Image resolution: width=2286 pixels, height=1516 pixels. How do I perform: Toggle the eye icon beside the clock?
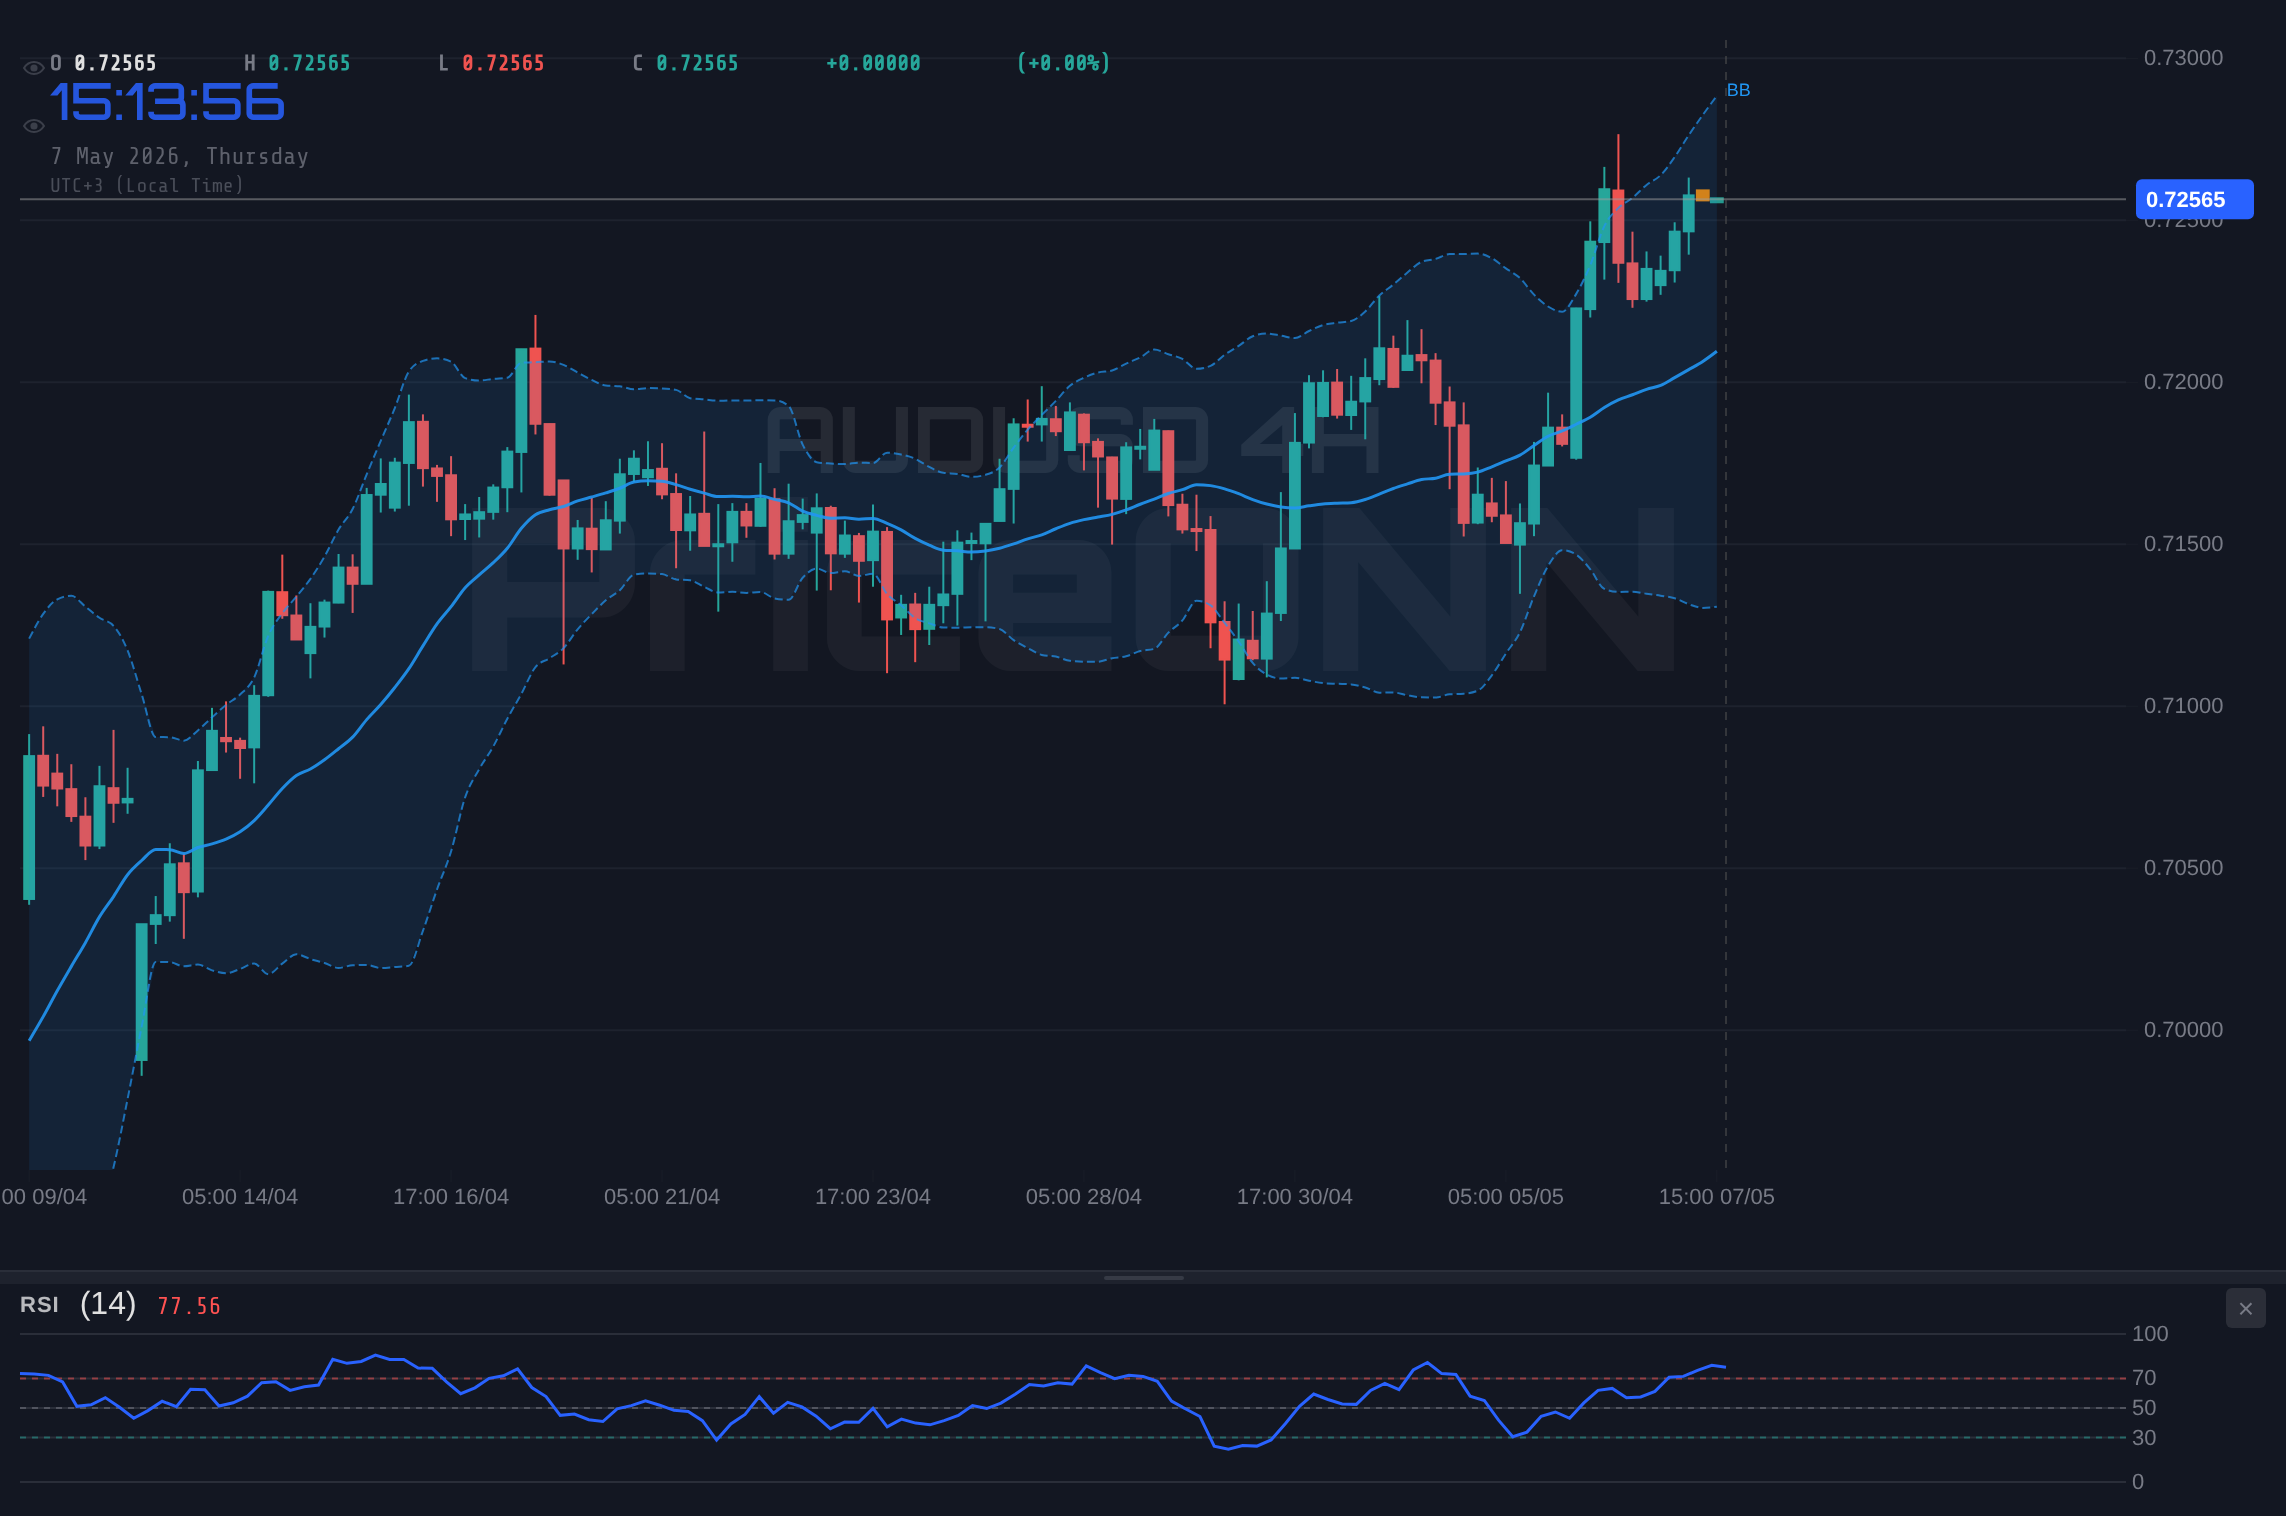pos(33,126)
